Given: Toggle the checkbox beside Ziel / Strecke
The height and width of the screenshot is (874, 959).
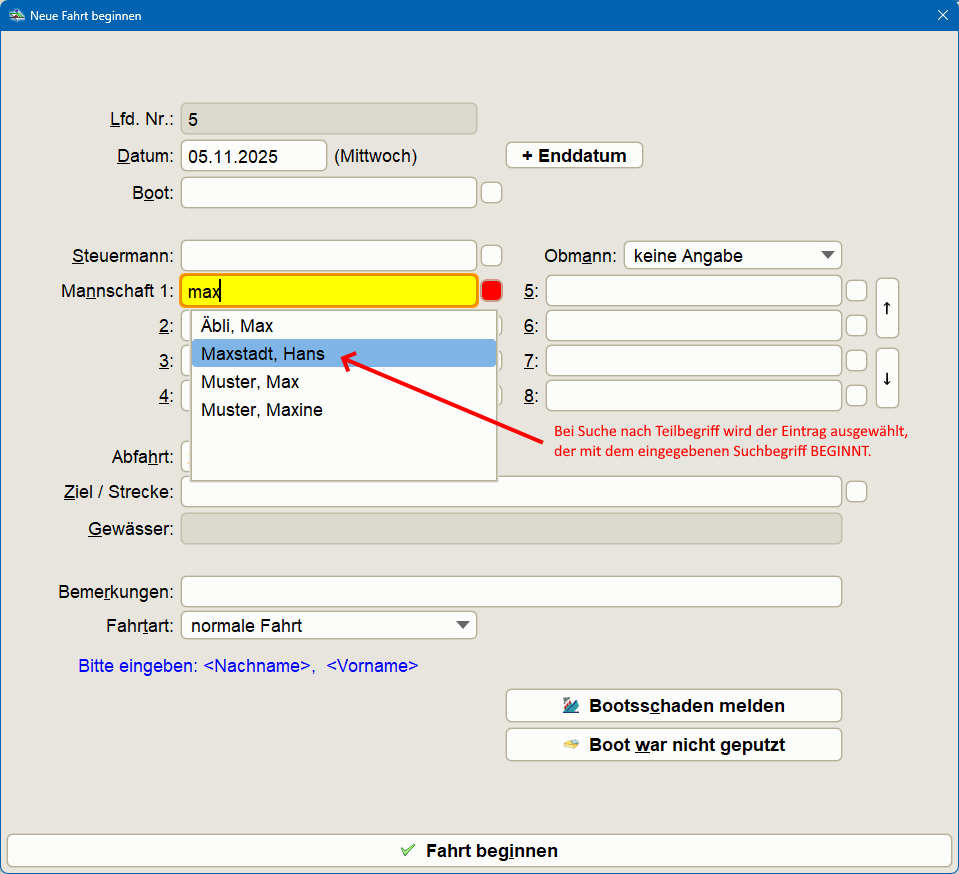Looking at the screenshot, I should tap(856, 491).
